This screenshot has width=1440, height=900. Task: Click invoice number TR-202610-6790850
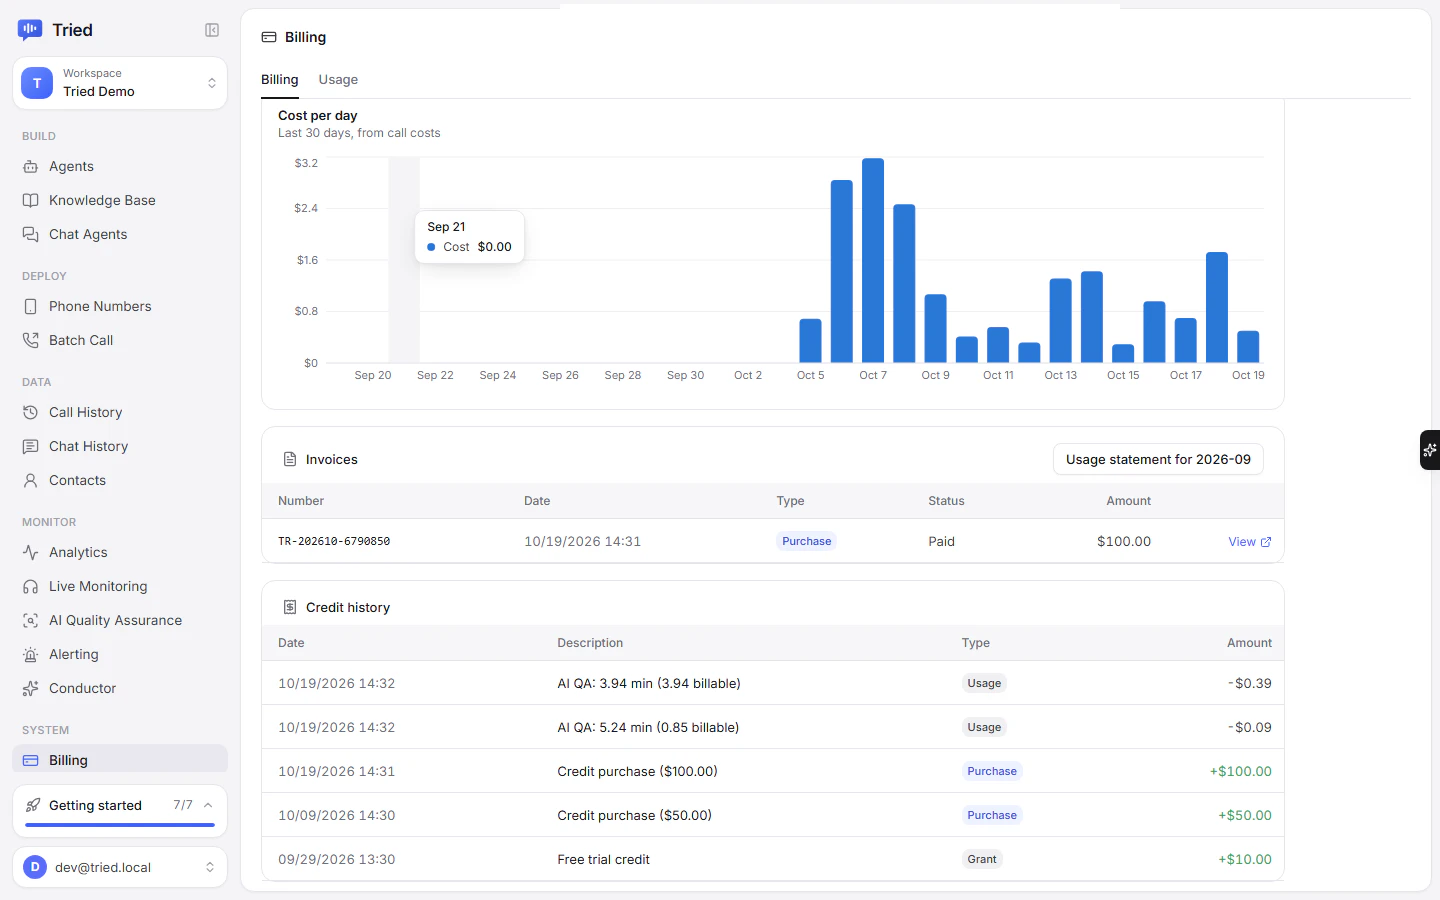pos(334,541)
